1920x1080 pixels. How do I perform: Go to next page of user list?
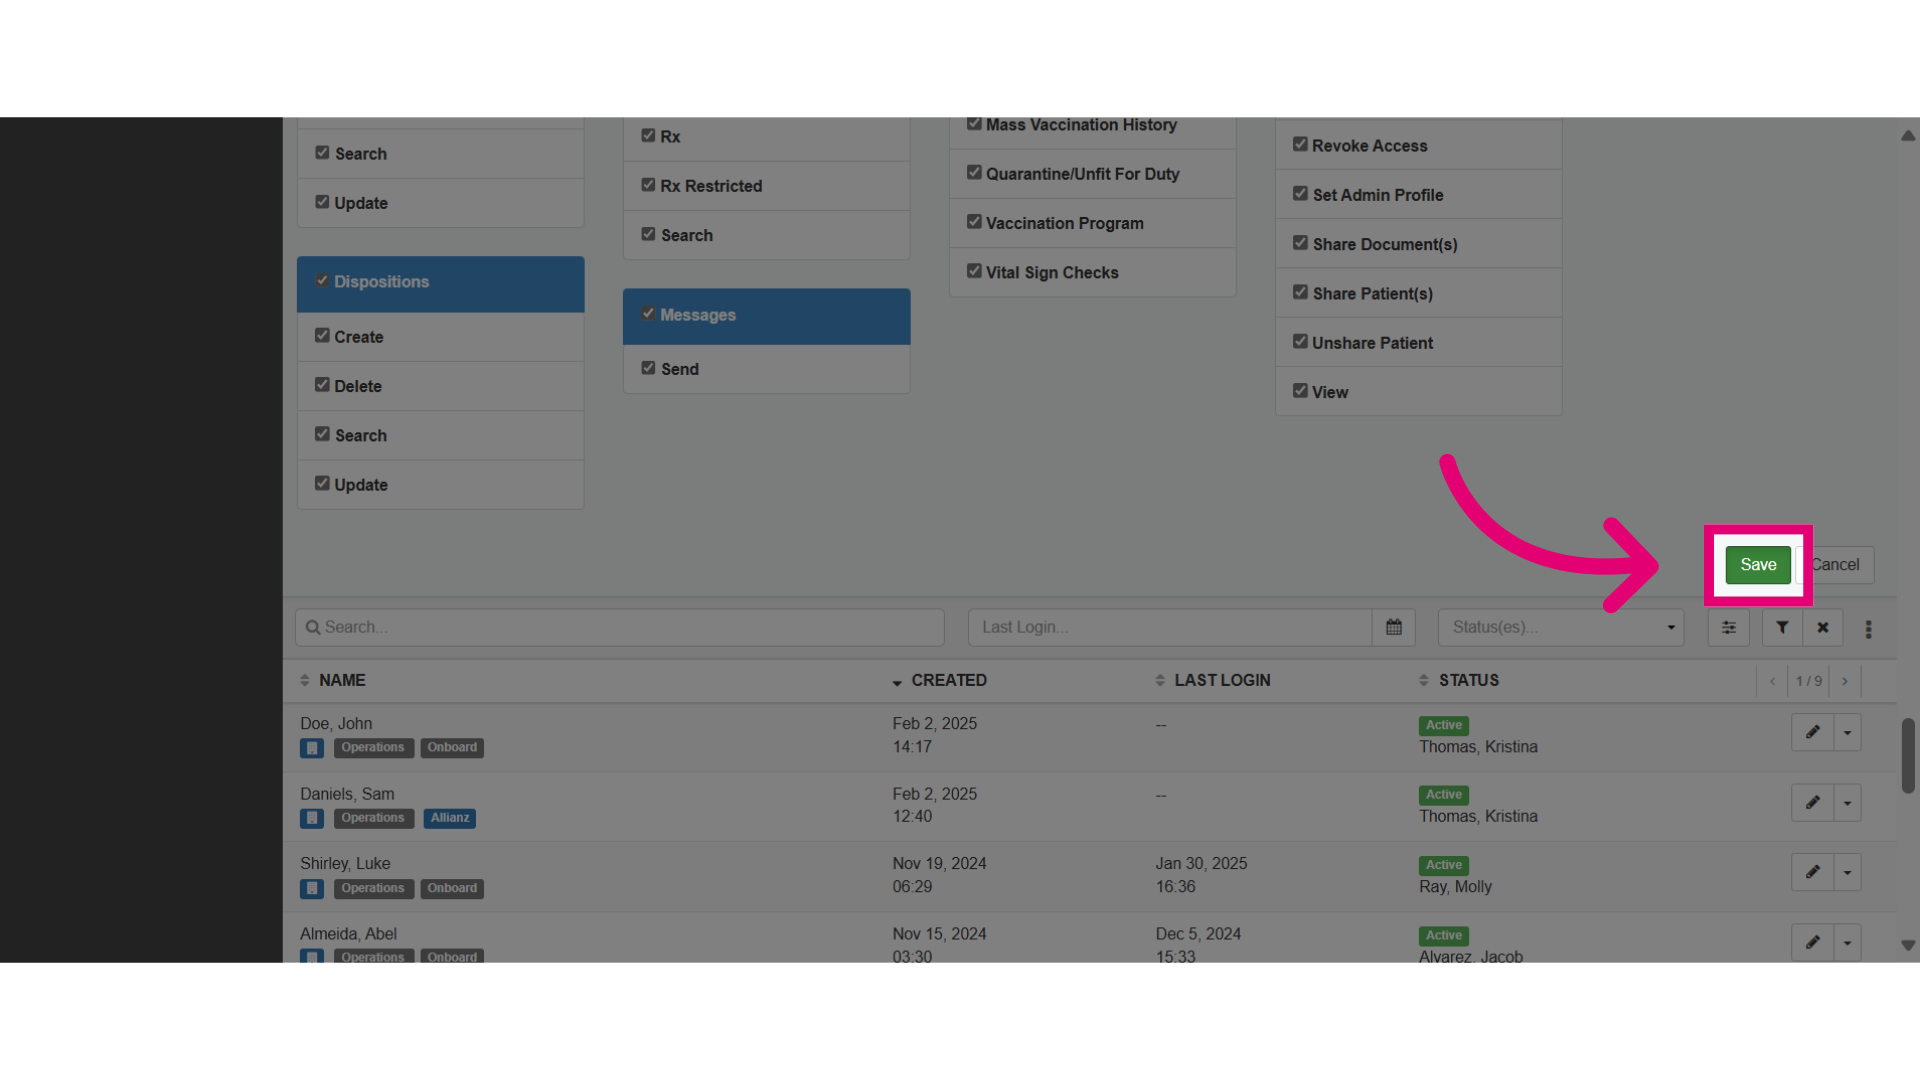[x=1845, y=681]
